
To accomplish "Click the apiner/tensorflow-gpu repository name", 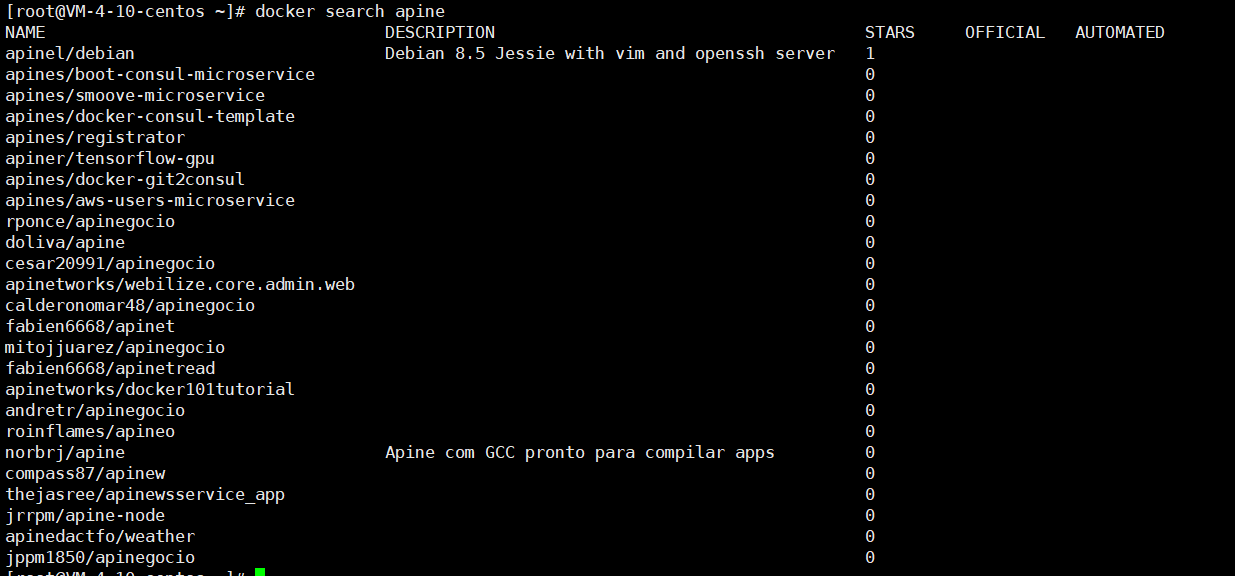I will point(110,158).
